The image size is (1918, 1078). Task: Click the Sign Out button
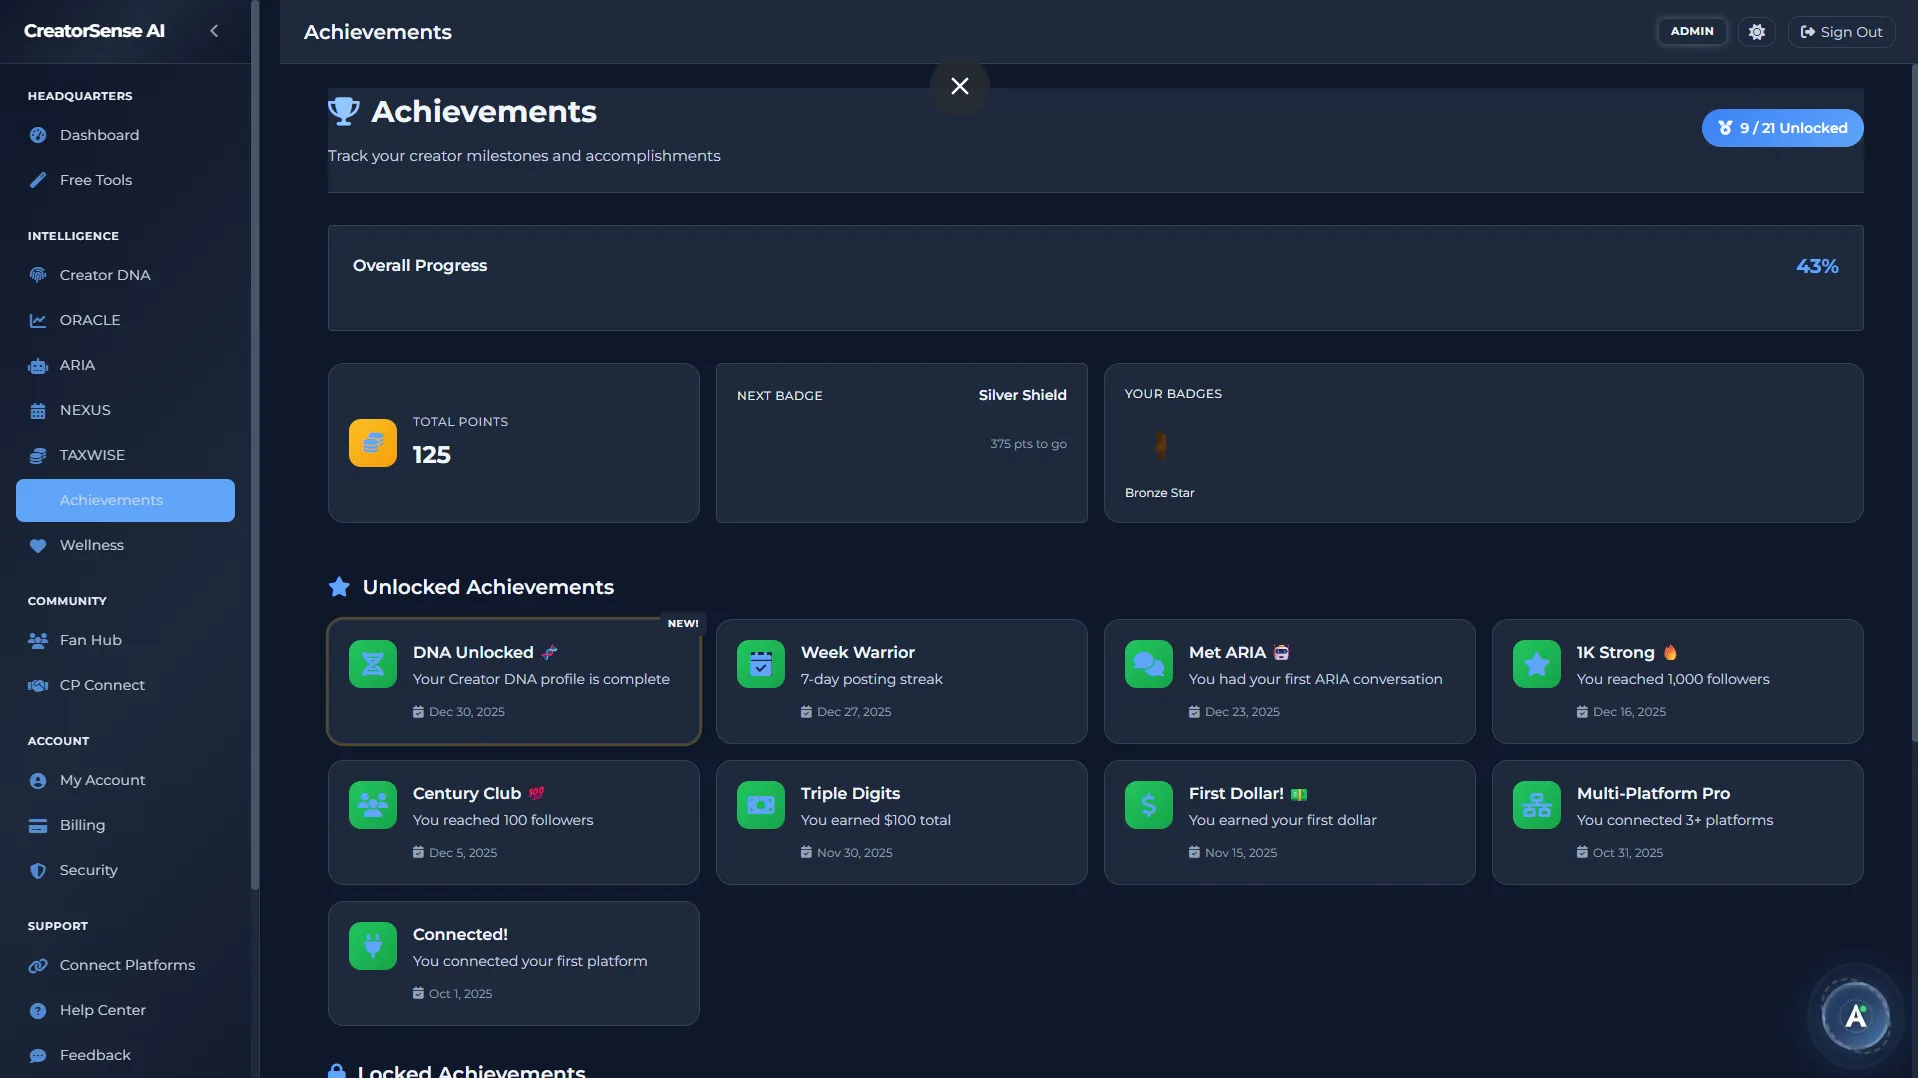1841,31
